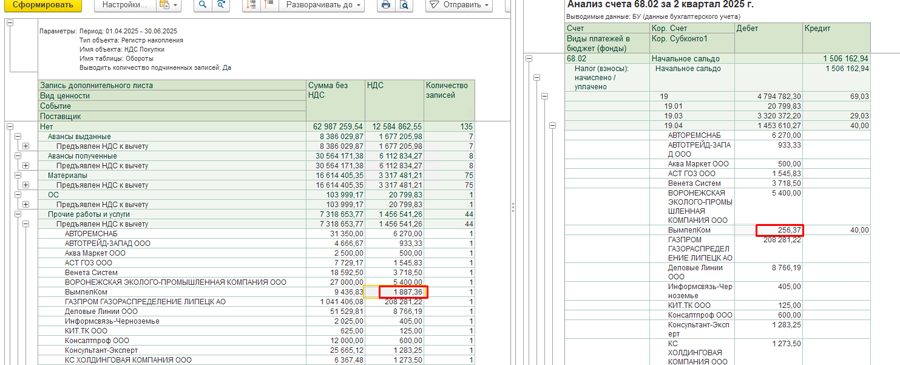Select the АВТОРЕМСНАБ row in left report
This screenshot has width=900, height=365.
[91, 234]
